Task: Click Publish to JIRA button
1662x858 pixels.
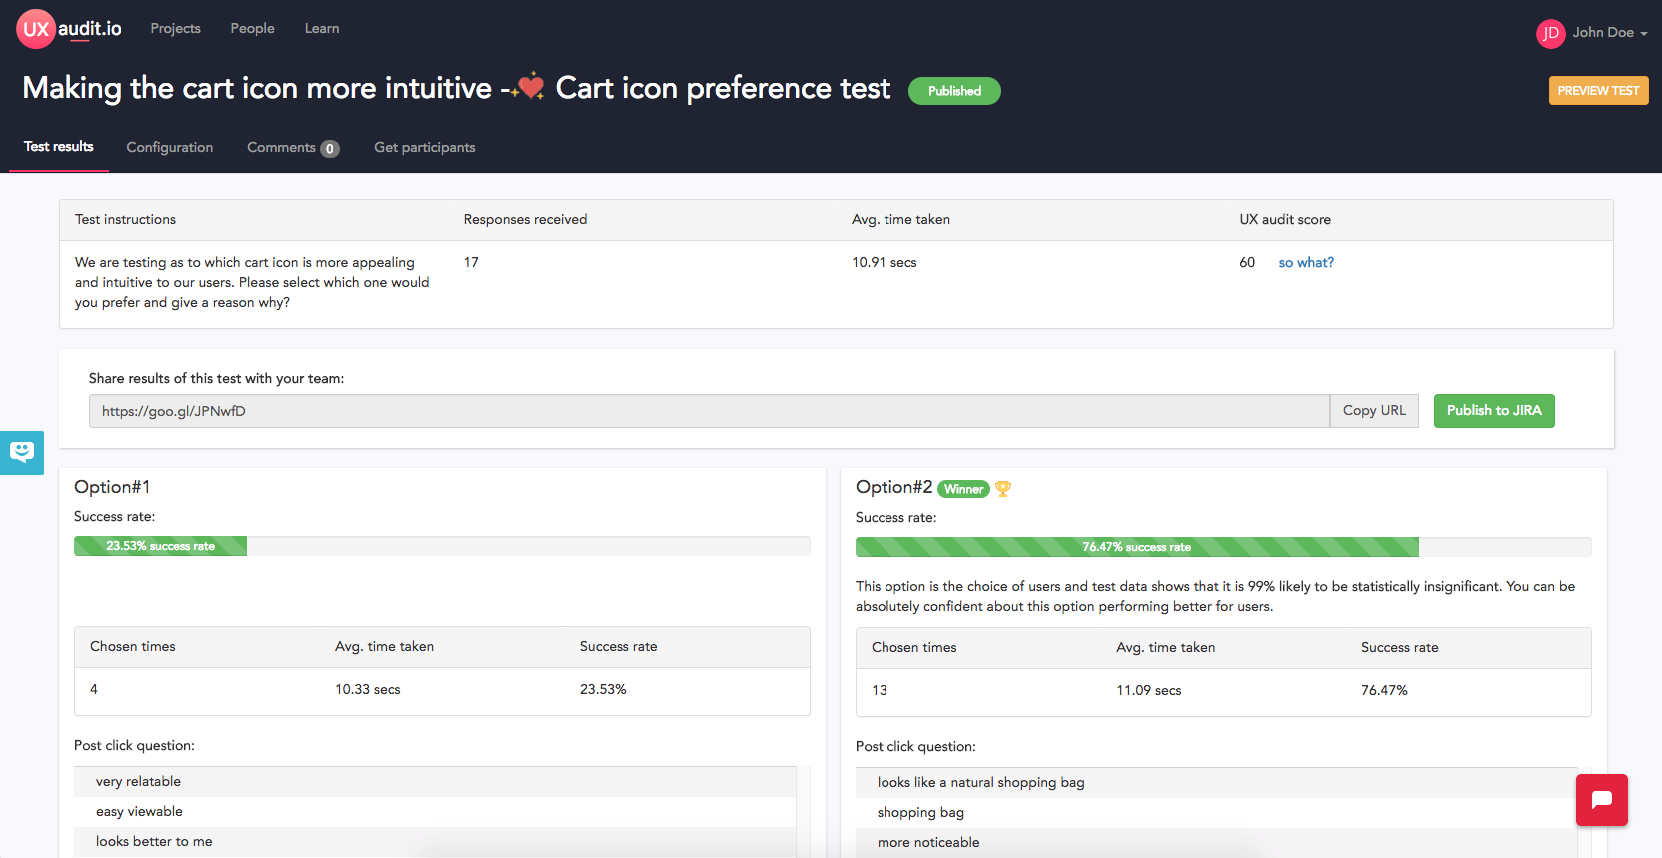Action: coord(1494,411)
